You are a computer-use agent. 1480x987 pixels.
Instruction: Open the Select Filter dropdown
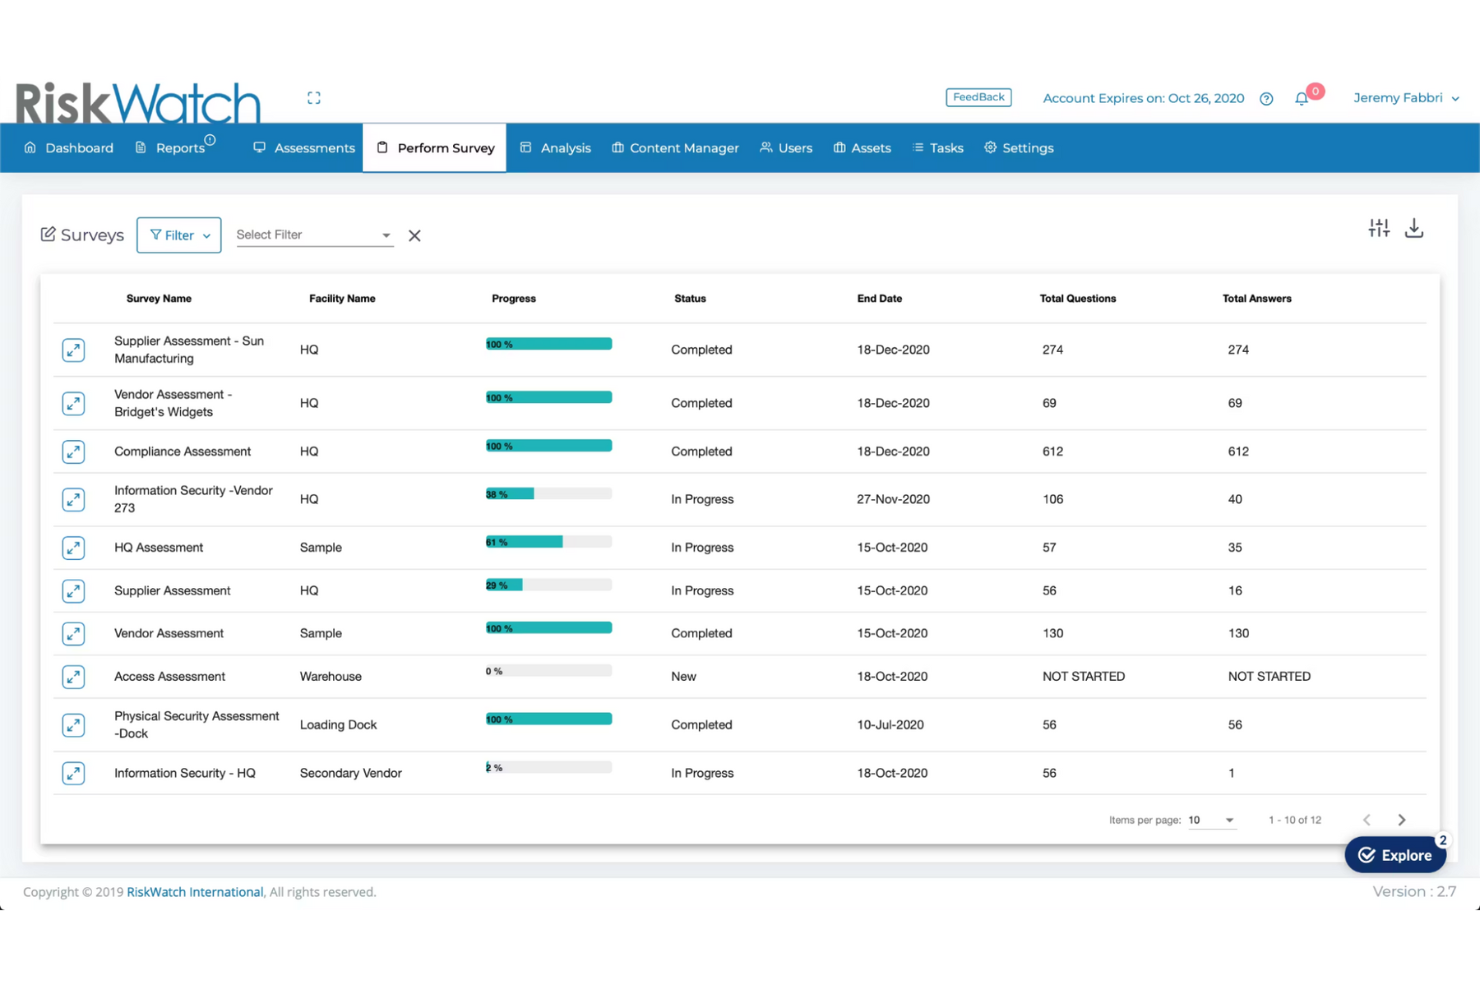pyautogui.click(x=312, y=234)
